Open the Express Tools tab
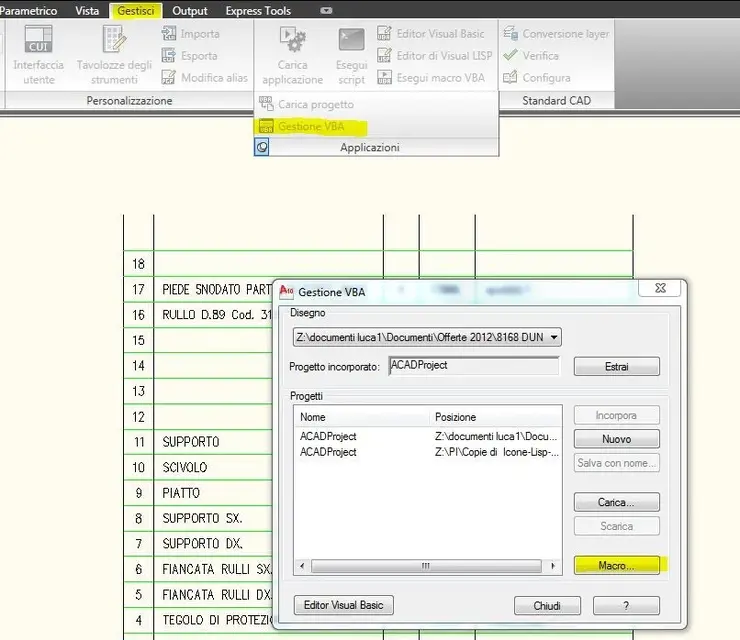 (x=259, y=11)
